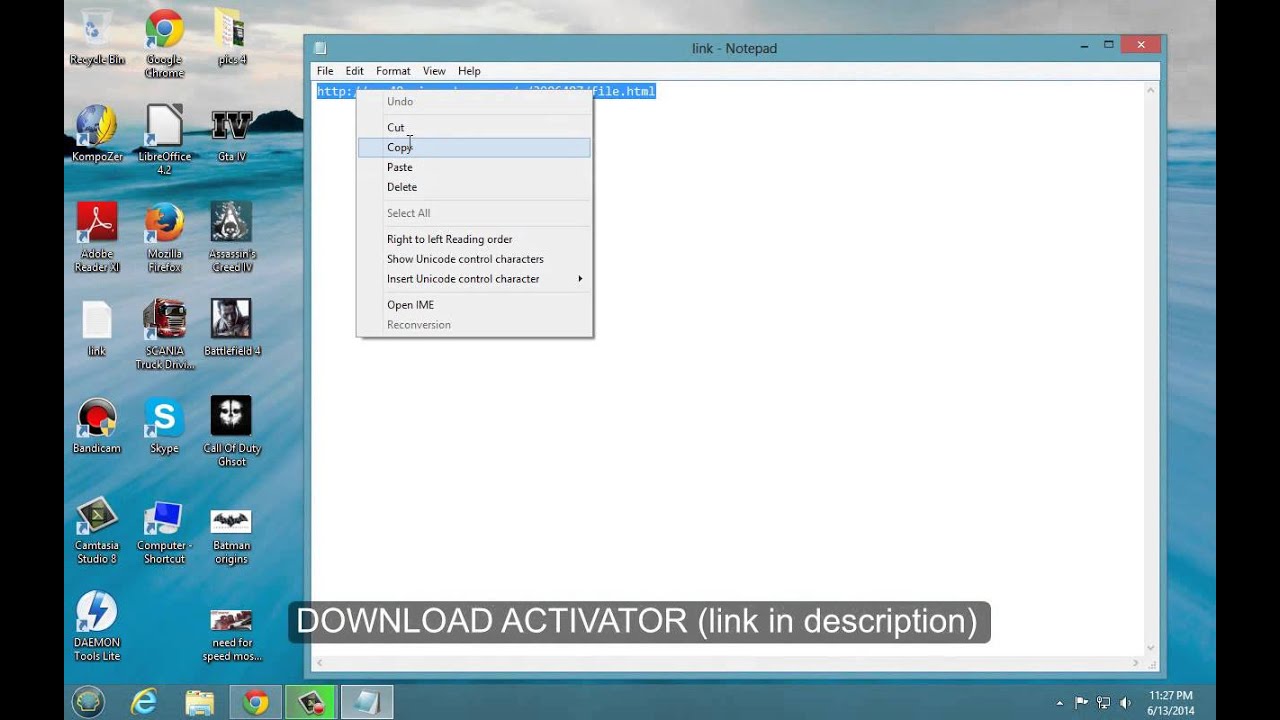Open Notepad Help menu
The image size is (1280, 720).
point(469,71)
